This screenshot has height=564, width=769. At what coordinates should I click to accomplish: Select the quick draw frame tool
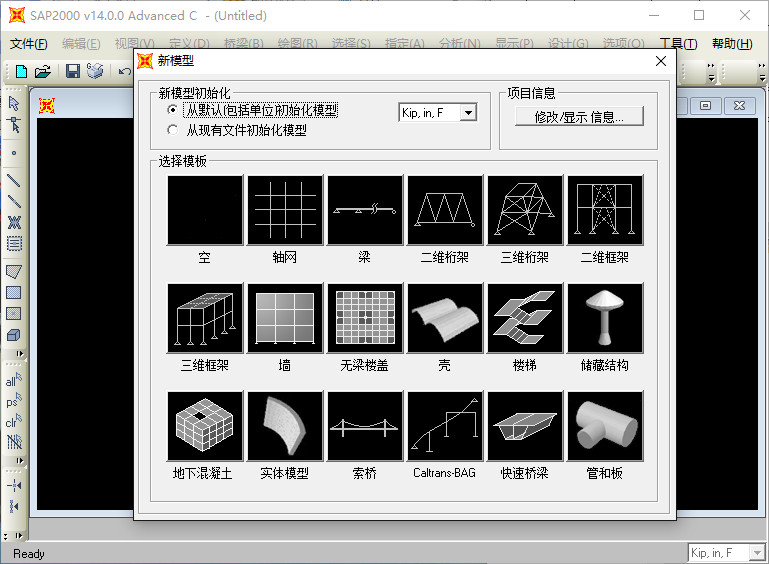click(x=14, y=201)
